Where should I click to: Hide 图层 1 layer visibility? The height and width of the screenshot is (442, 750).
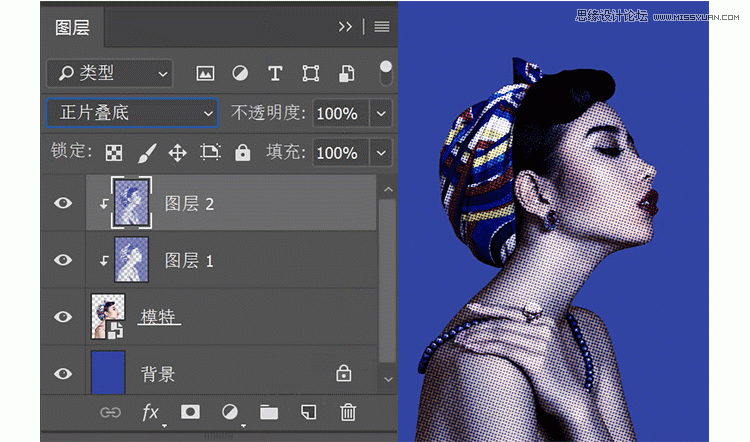pyautogui.click(x=63, y=260)
